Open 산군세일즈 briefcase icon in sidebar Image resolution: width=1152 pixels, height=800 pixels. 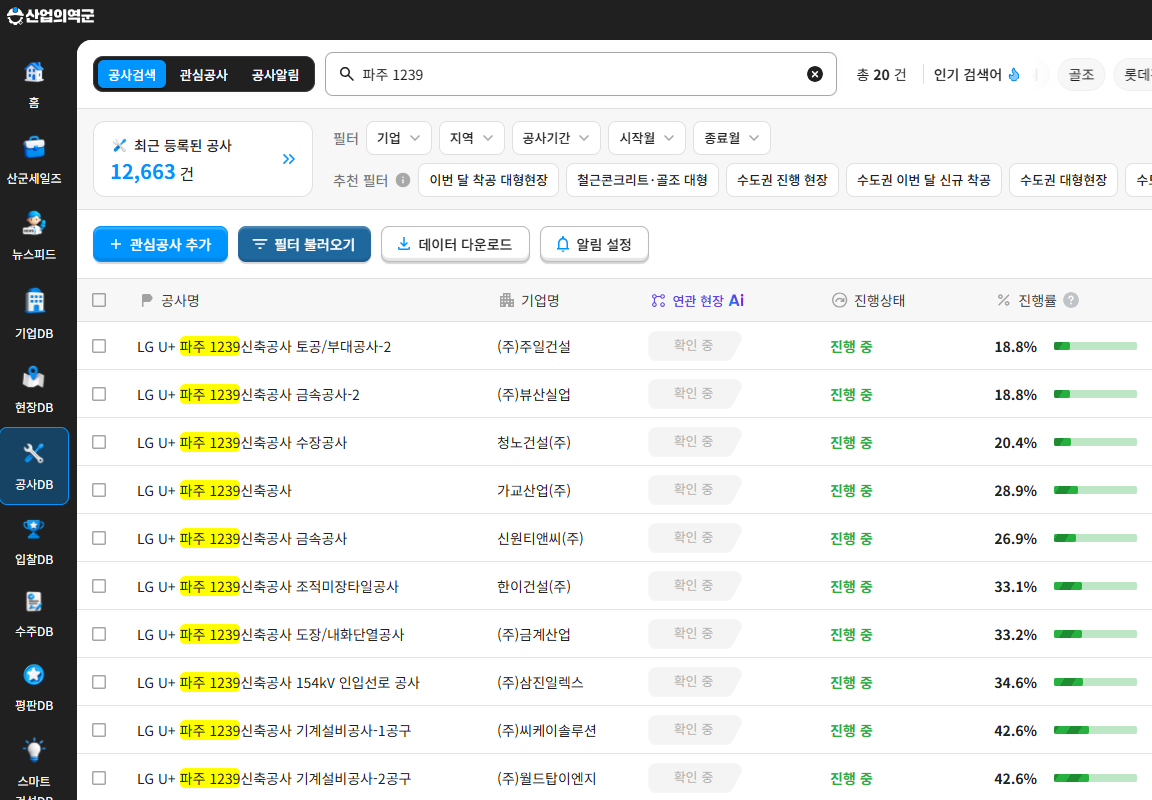click(34, 147)
